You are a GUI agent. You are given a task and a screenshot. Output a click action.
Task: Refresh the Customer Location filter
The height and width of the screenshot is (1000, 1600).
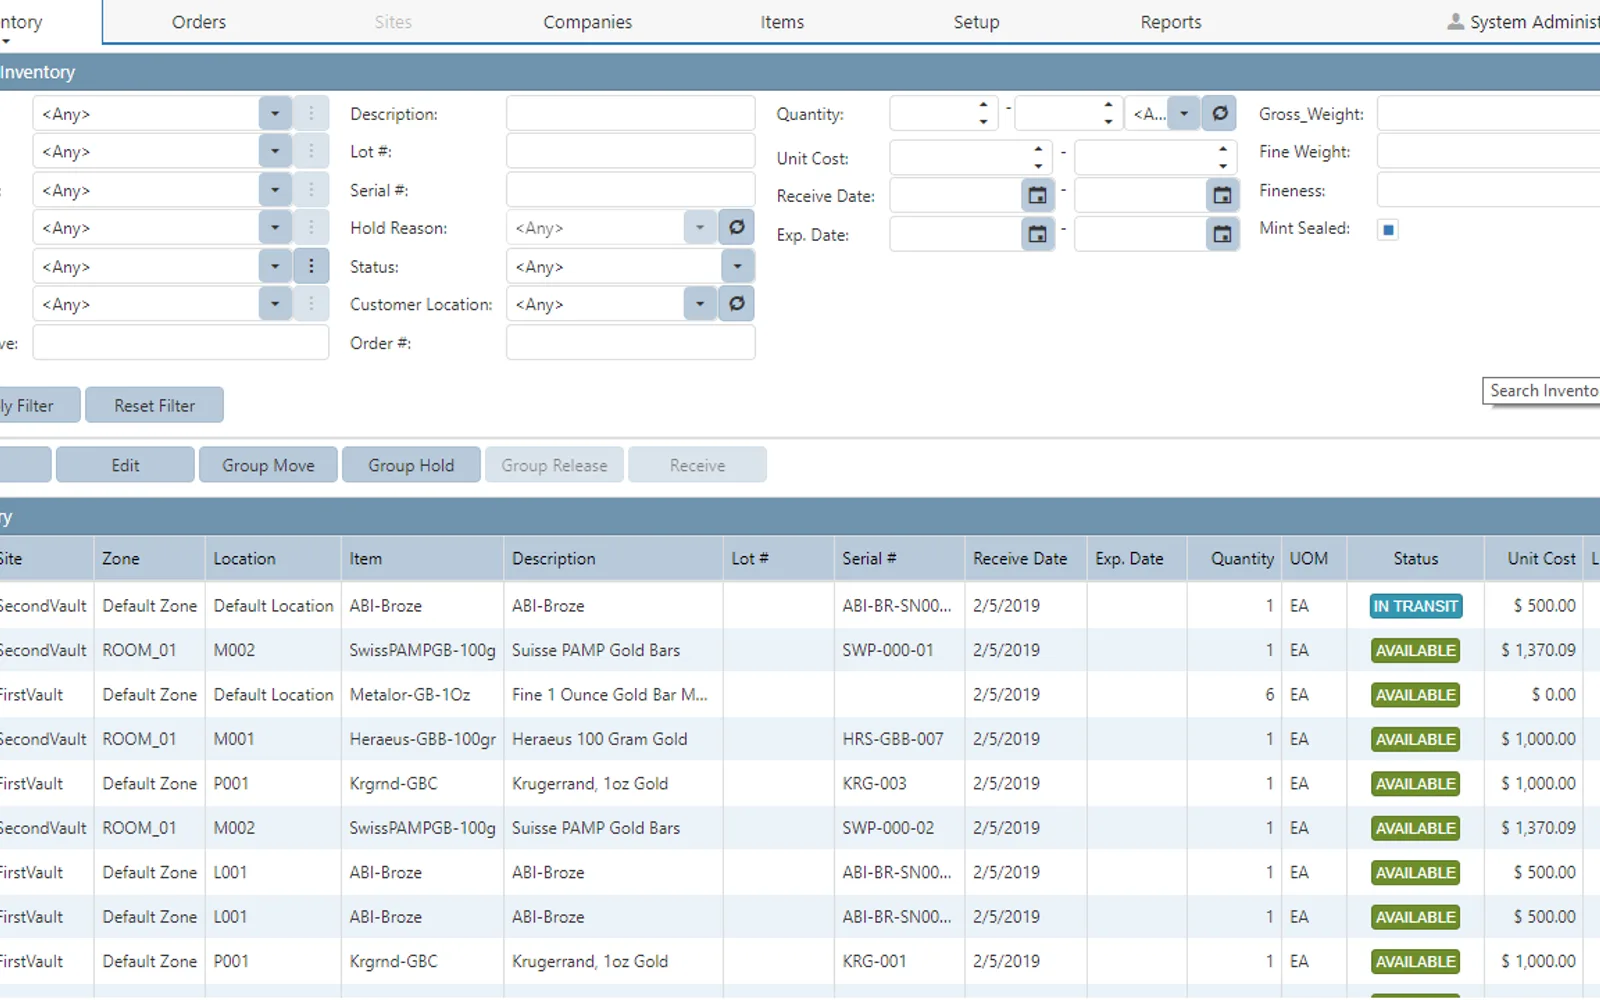click(x=737, y=304)
